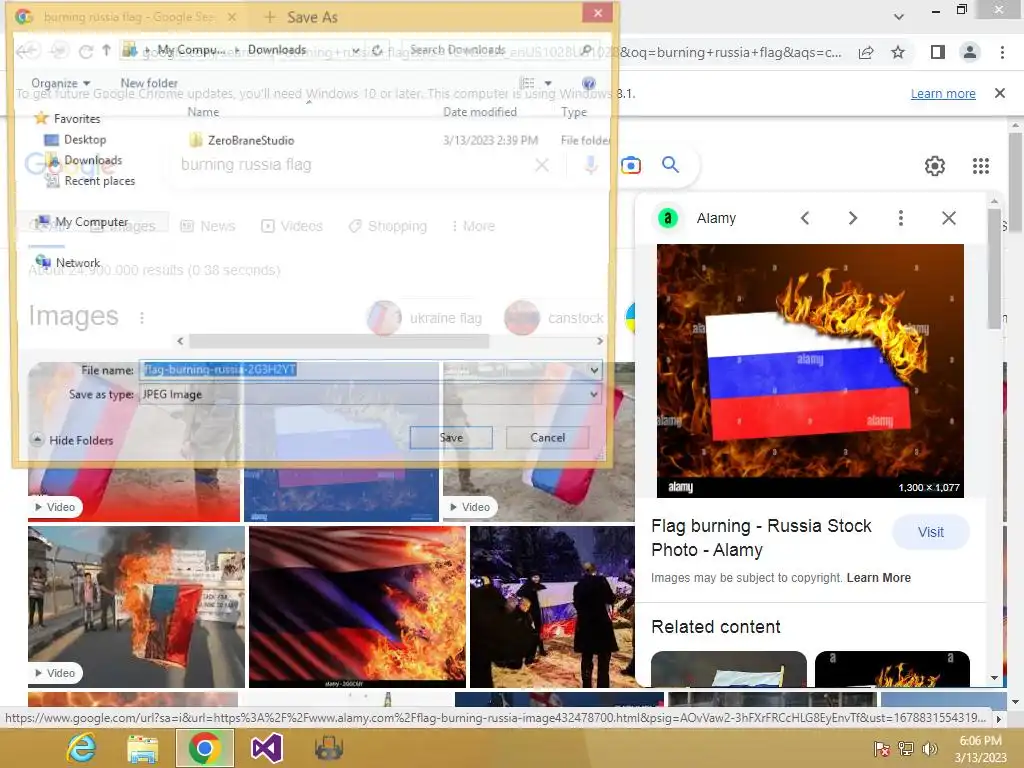This screenshot has height=768, width=1024.
Task: Select Network in the navigation tree
Action: point(68,262)
